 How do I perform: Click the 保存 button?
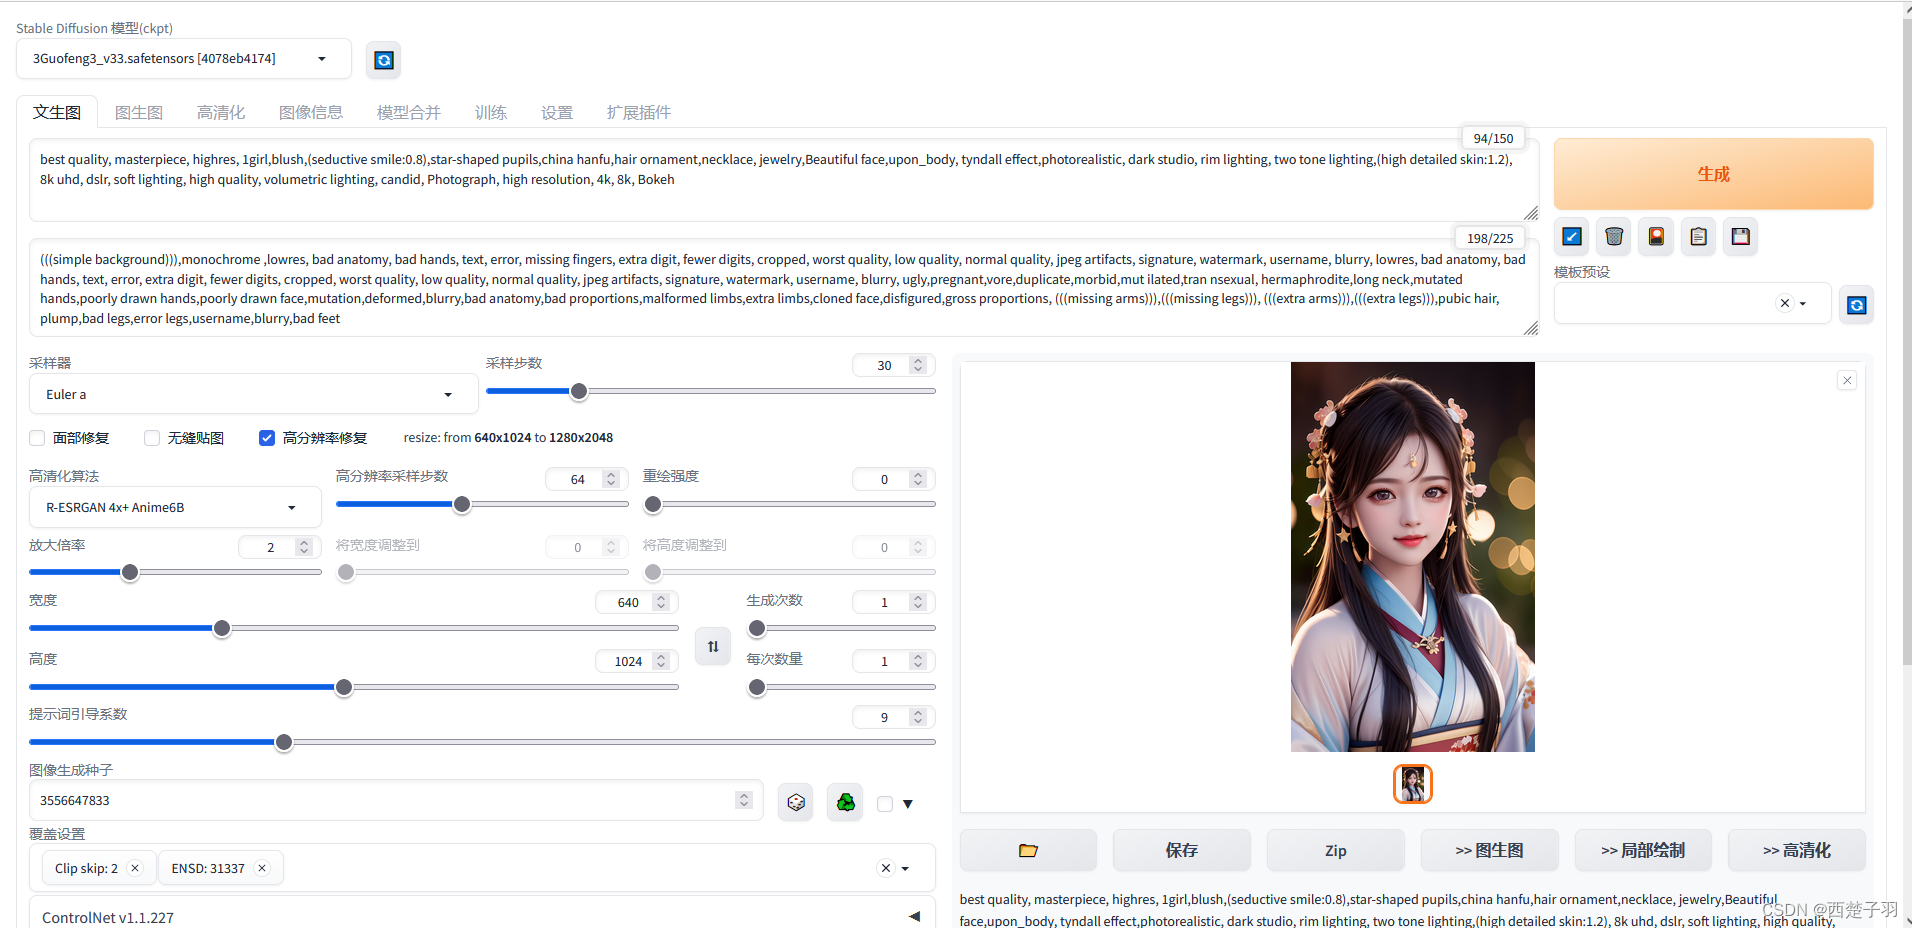(x=1182, y=850)
